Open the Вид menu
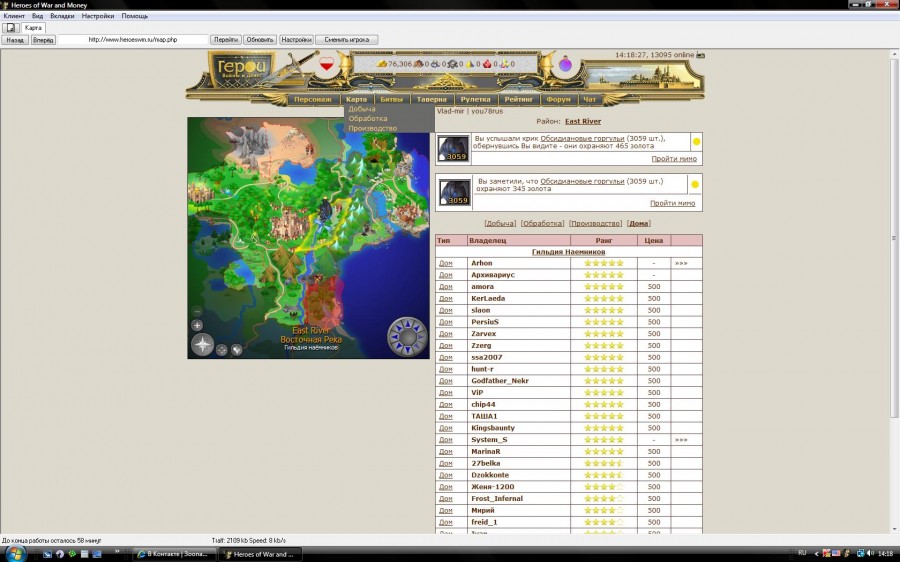This screenshot has width=900, height=562. (x=38, y=16)
